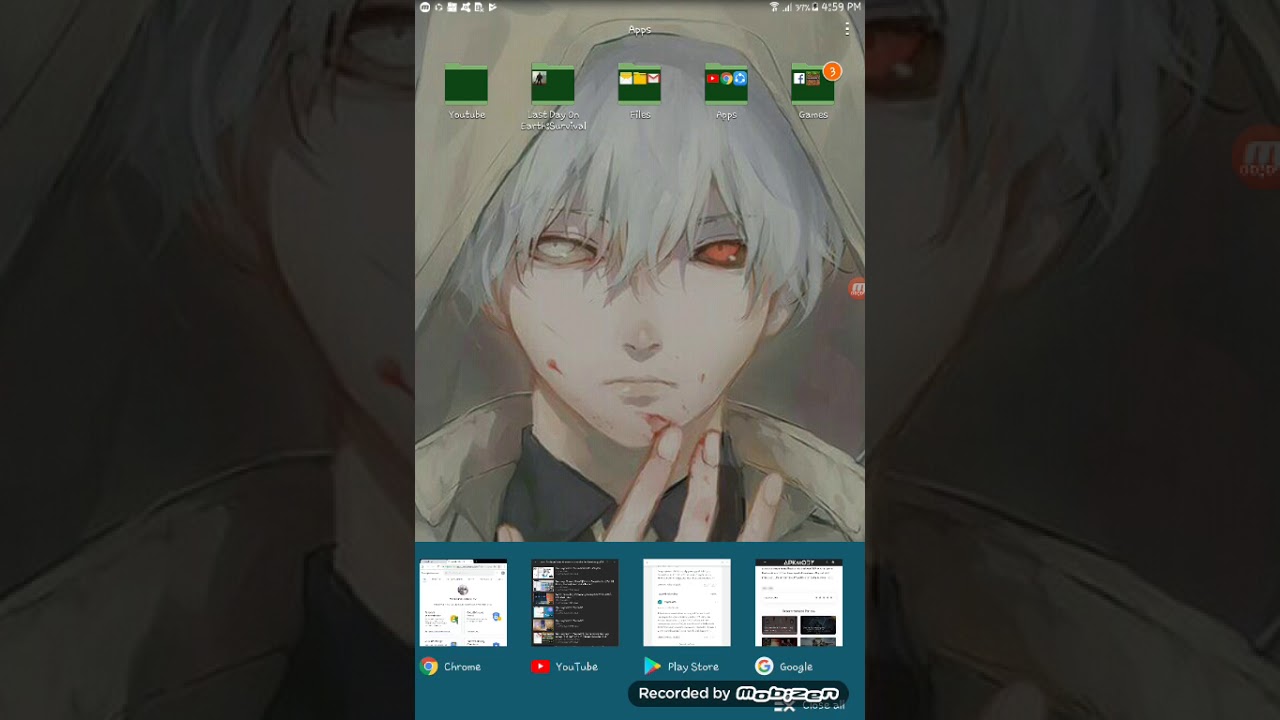
Task: Tap the Wi-Fi status icon
Action: pos(774,7)
